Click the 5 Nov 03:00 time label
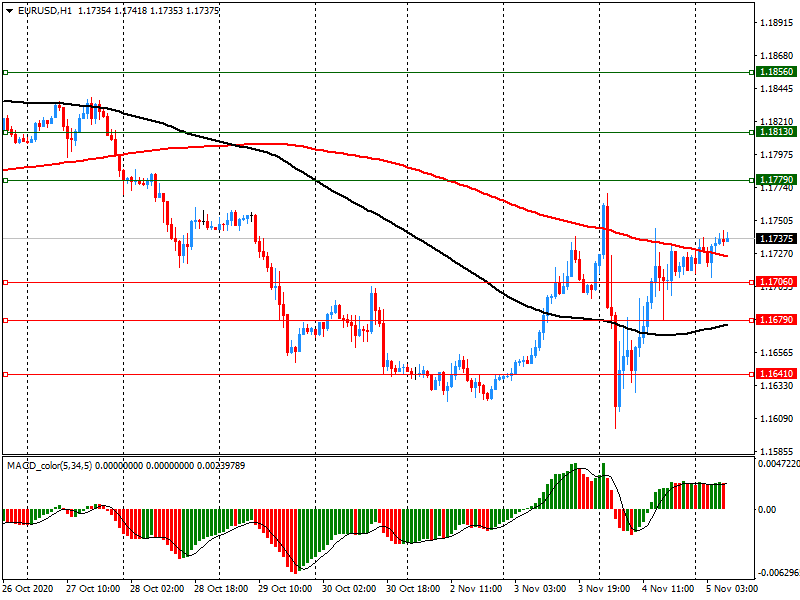800x600 pixels. tap(732, 589)
